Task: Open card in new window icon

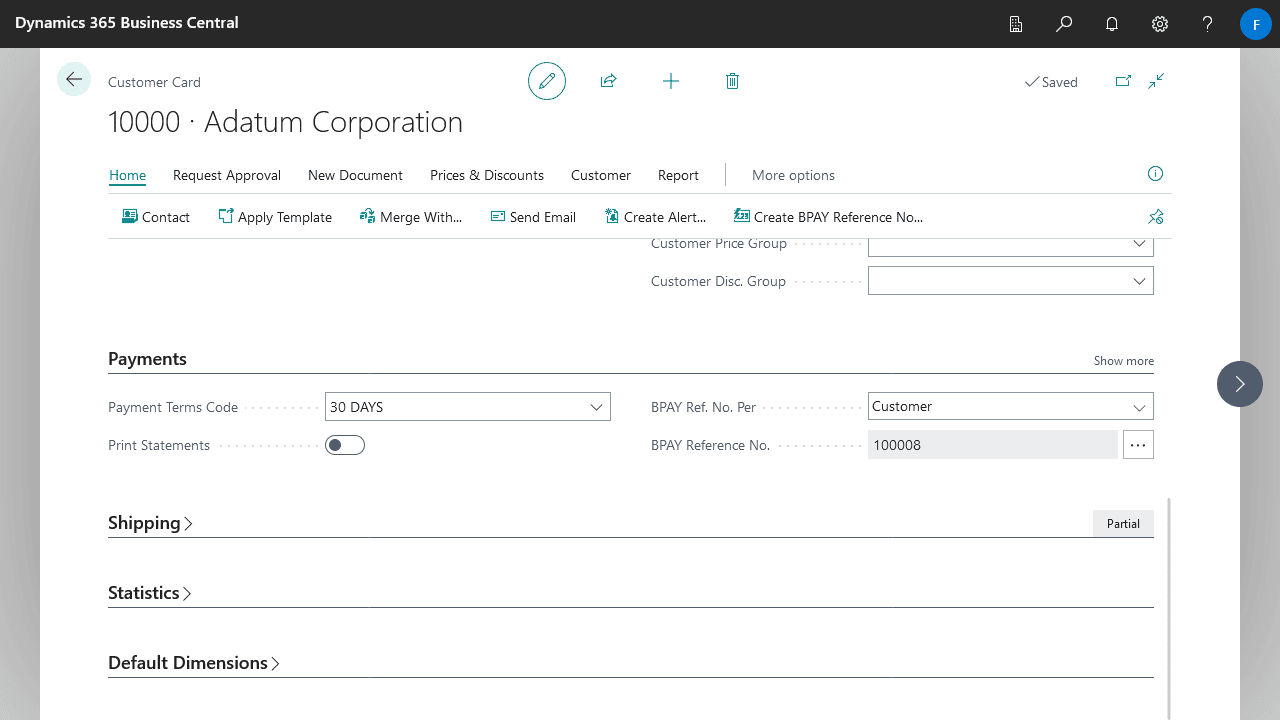Action: (x=1123, y=81)
